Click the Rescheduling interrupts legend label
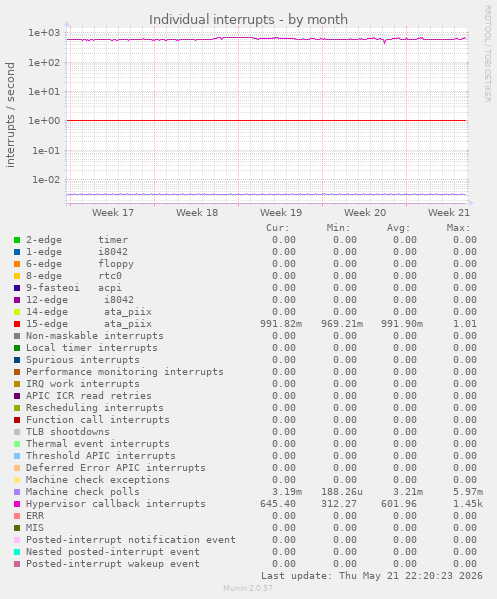The image size is (497, 599). coord(94,408)
